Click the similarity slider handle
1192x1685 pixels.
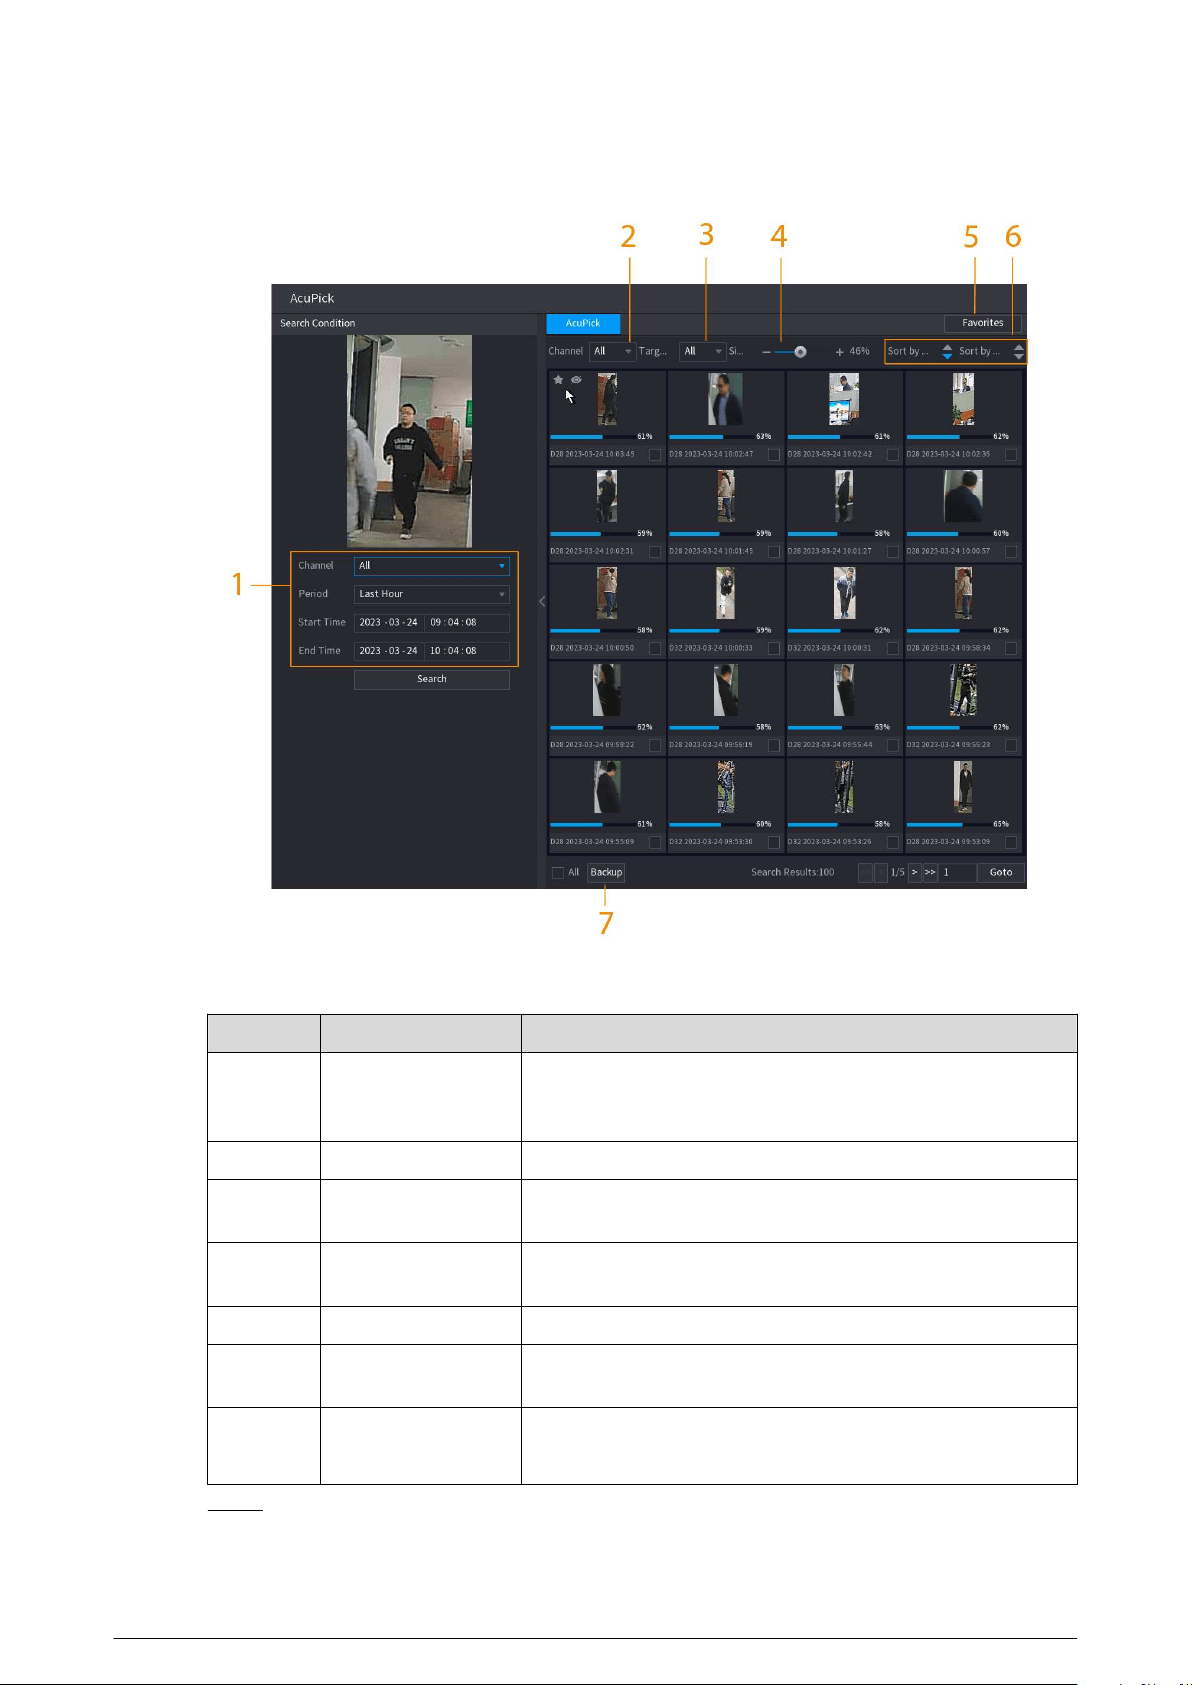tap(800, 352)
